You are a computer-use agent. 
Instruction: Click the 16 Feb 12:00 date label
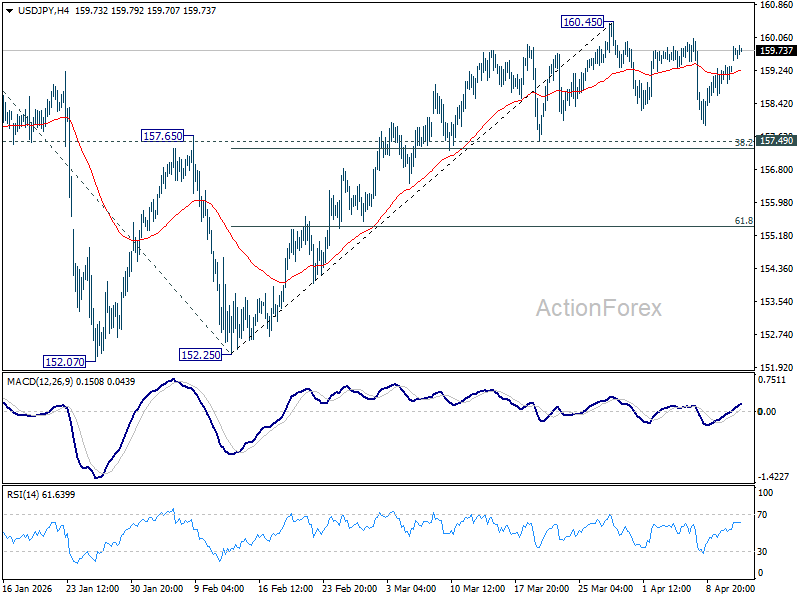click(x=285, y=589)
